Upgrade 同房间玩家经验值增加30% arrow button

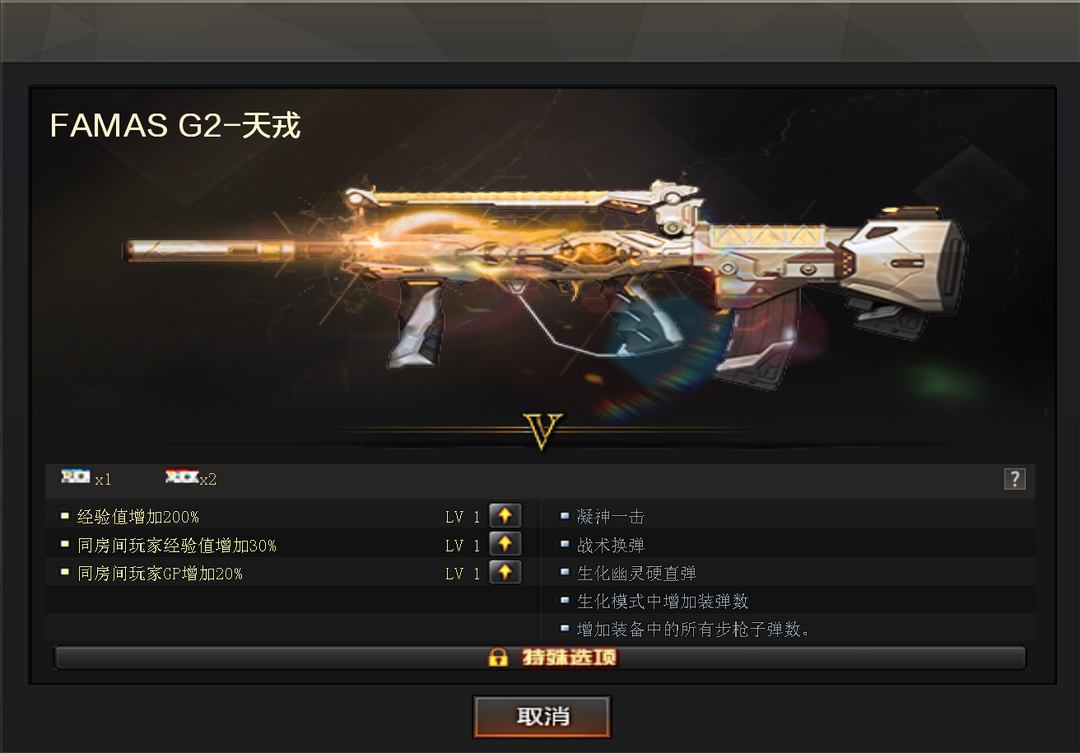point(505,544)
